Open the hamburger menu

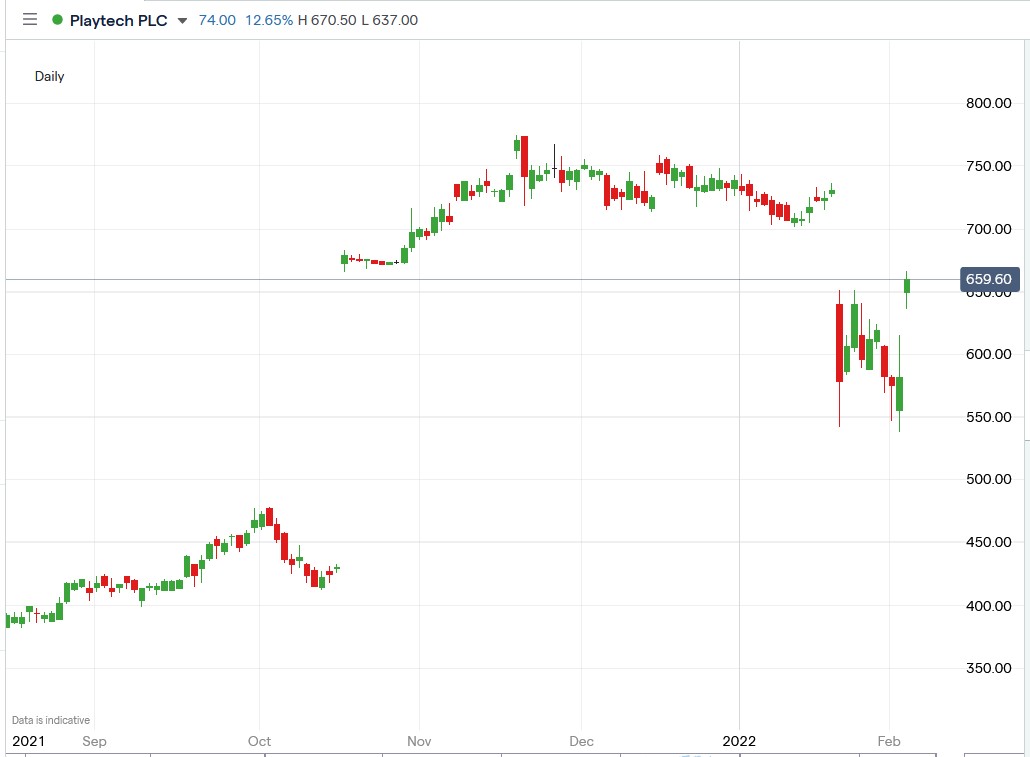point(30,20)
